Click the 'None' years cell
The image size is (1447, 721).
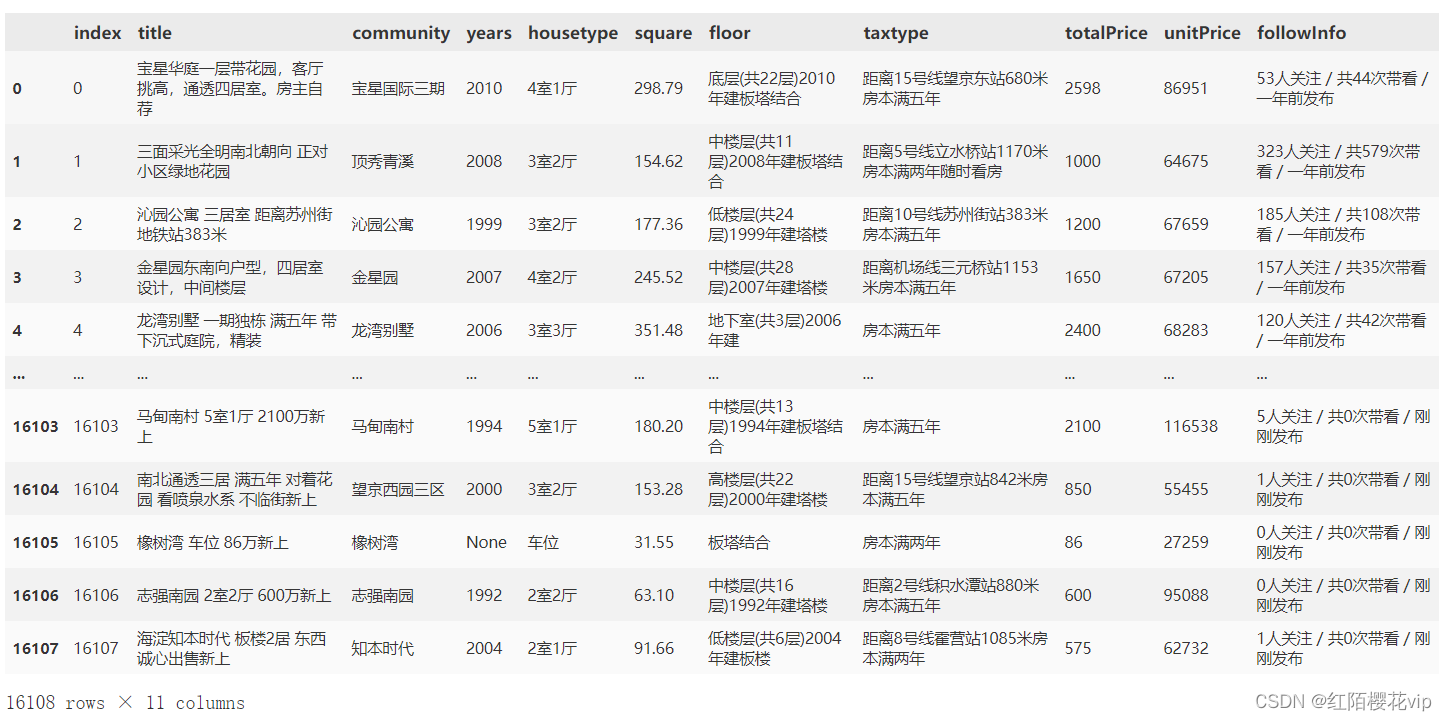486,542
